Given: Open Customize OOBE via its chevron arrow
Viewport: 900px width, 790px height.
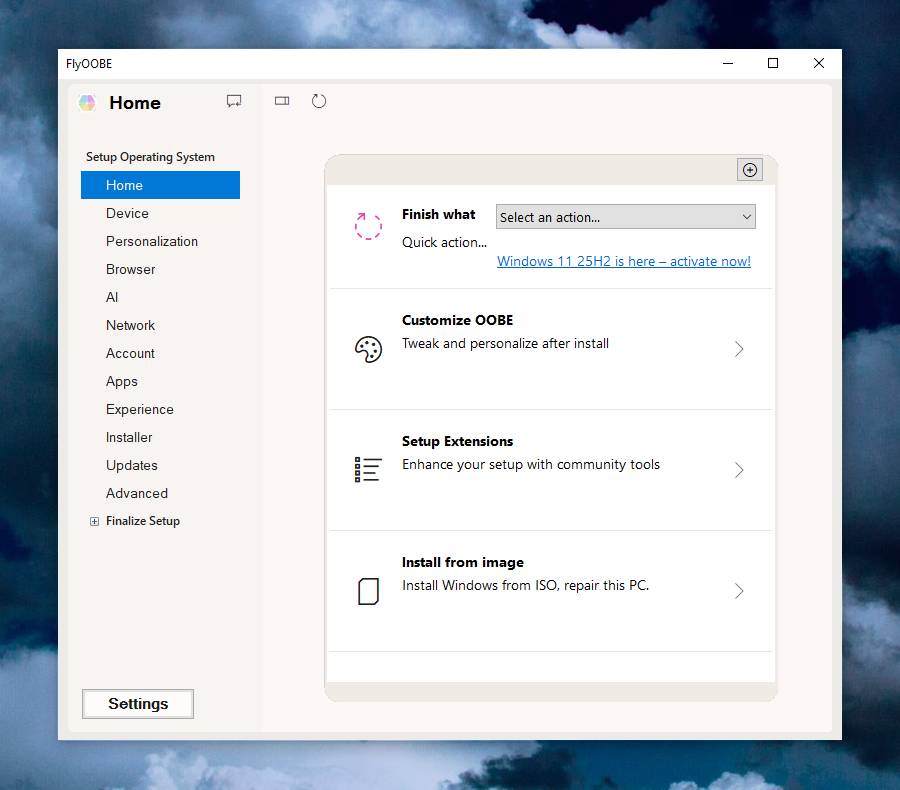Looking at the screenshot, I should click(x=739, y=349).
